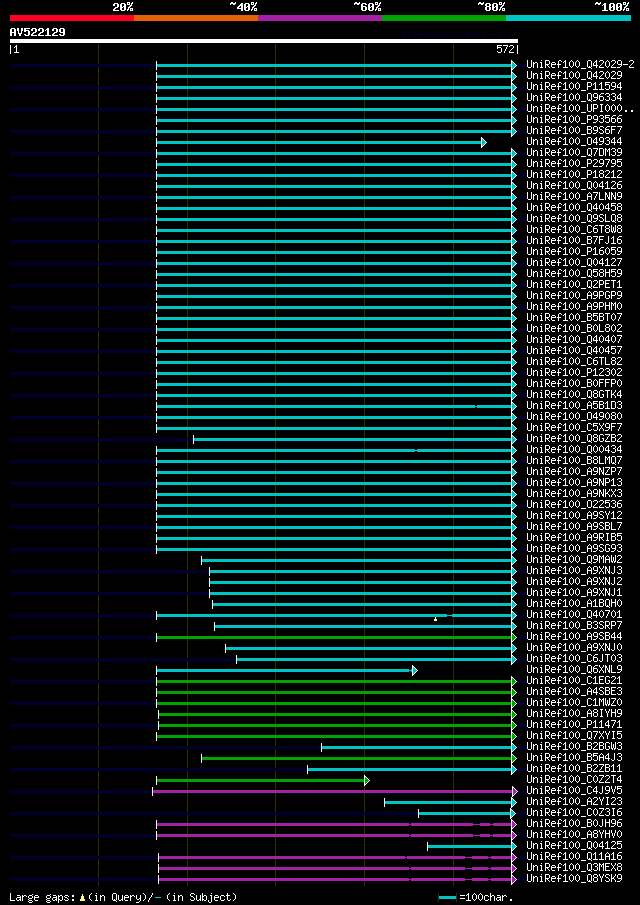The width and height of the screenshot is (640, 905).
Task: Click the cyan 100char scale bar in legend
Action: click(x=448, y=897)
